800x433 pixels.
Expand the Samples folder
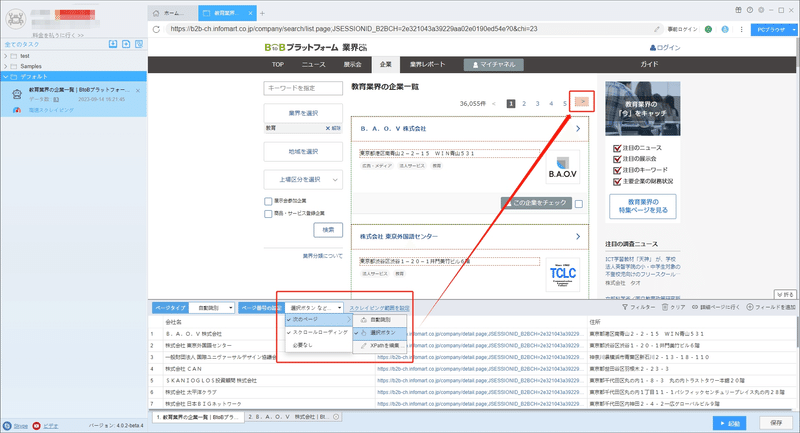6,66
